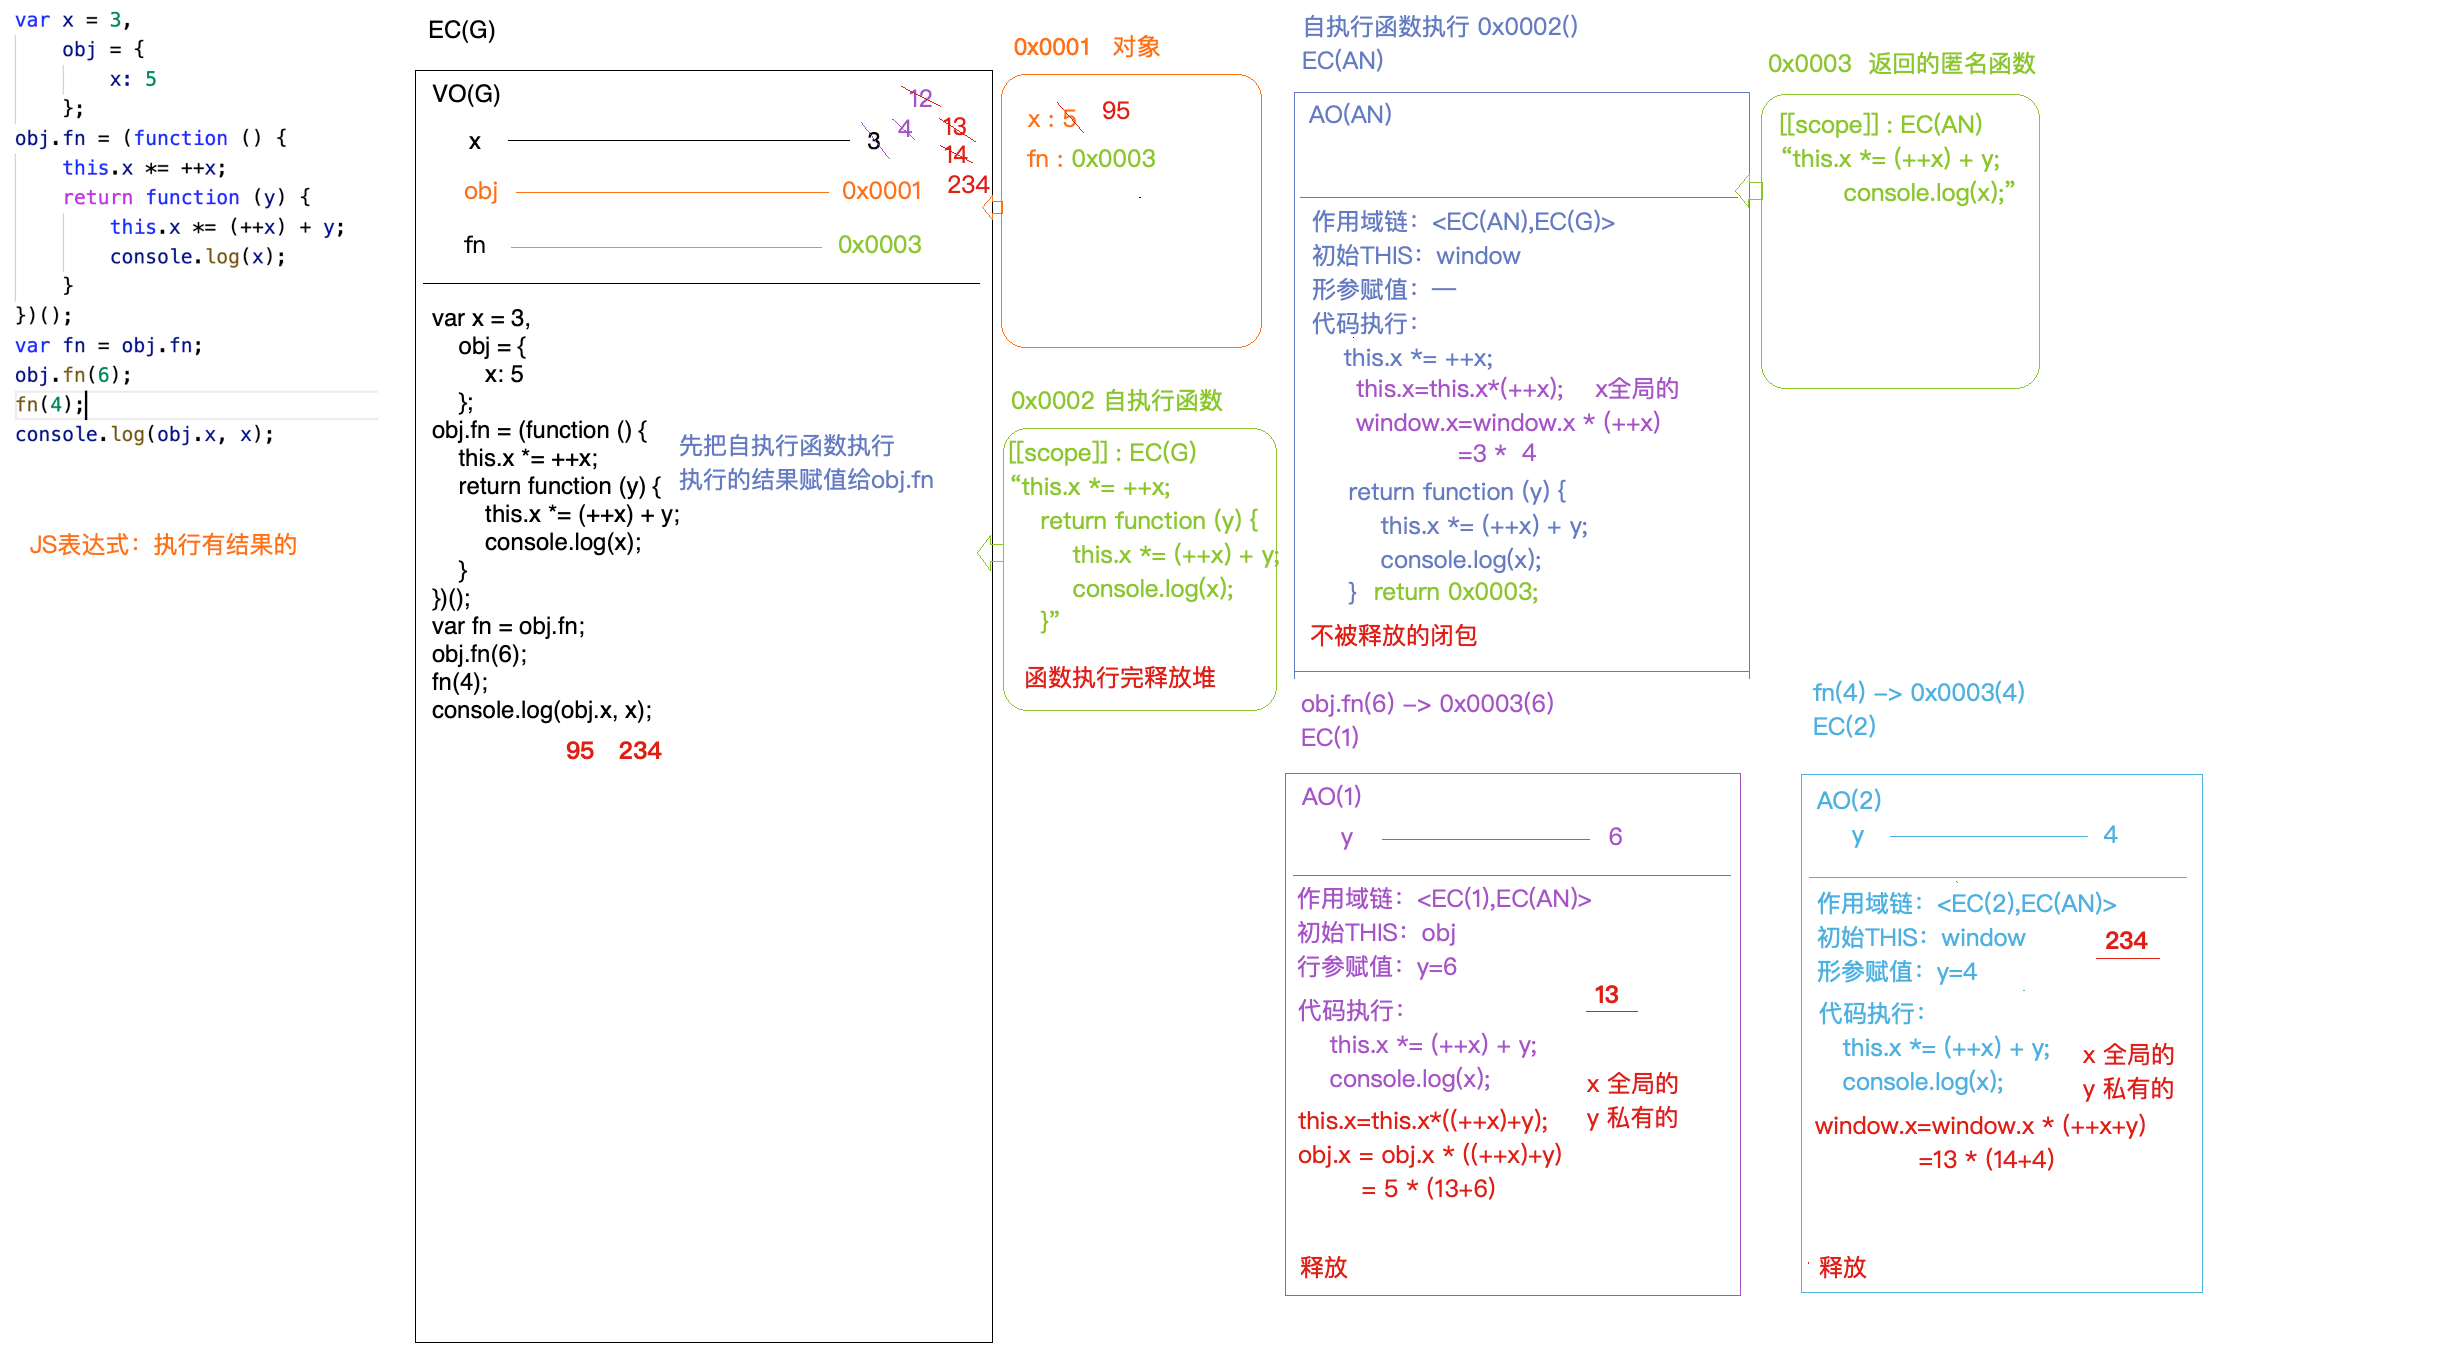Click the red 95 value in object box
The width and height of the screenshot is (2449, 1355).
click(1115, 111)
